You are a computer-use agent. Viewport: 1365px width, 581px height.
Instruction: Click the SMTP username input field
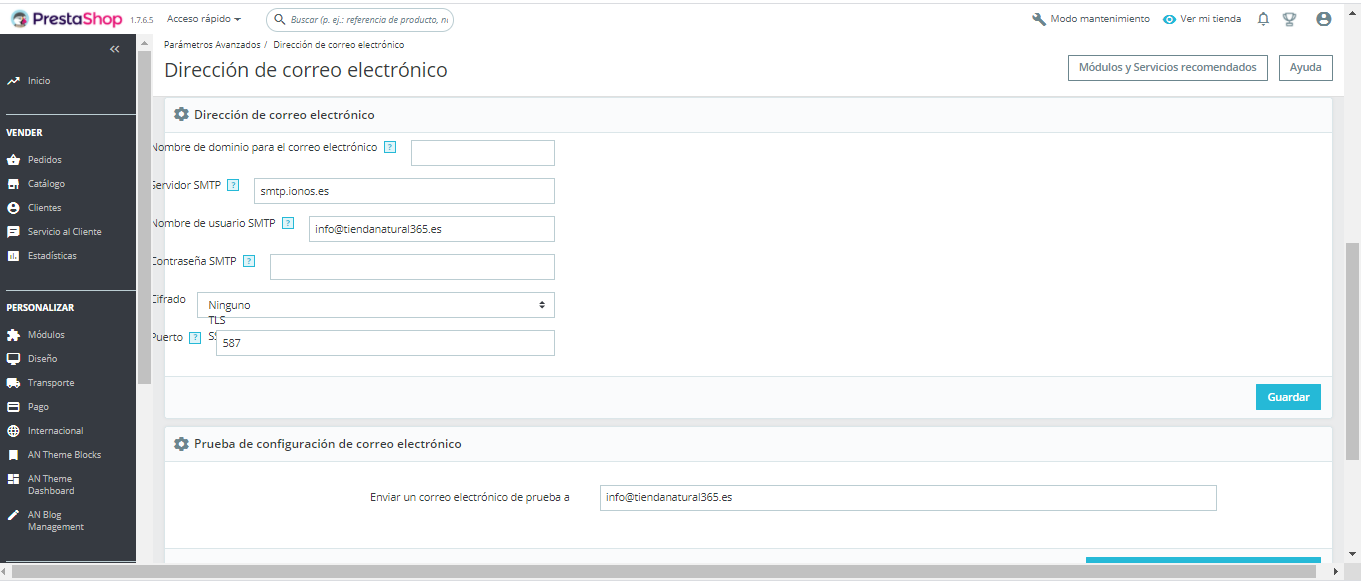(432, 229)
